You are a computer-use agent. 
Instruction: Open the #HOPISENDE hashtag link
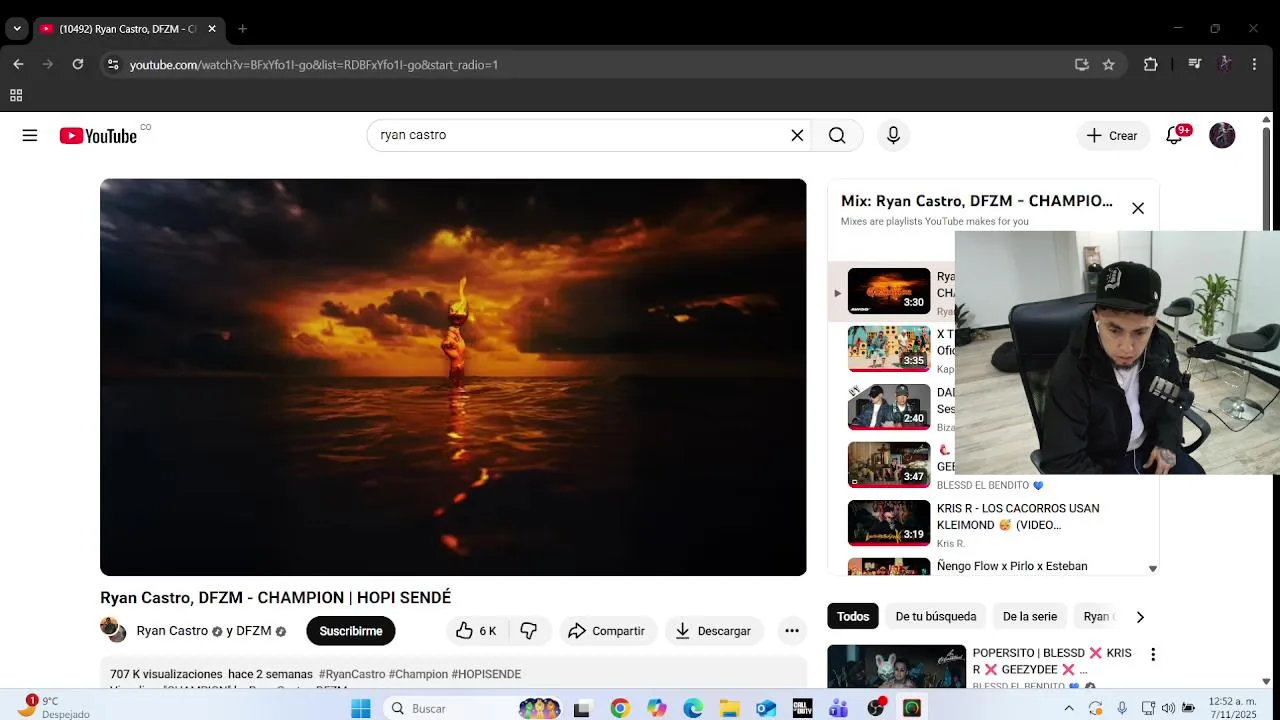[486, 674]
